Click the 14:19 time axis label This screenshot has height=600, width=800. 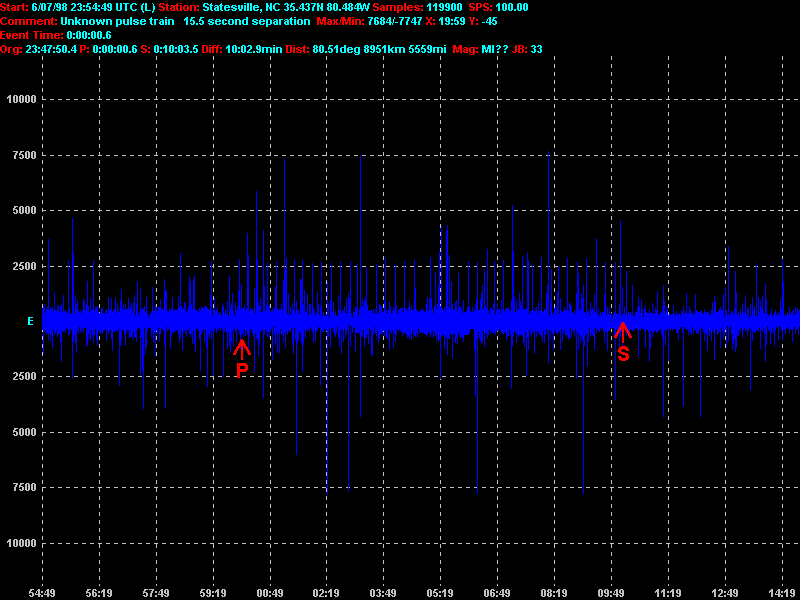coord(781,592)
